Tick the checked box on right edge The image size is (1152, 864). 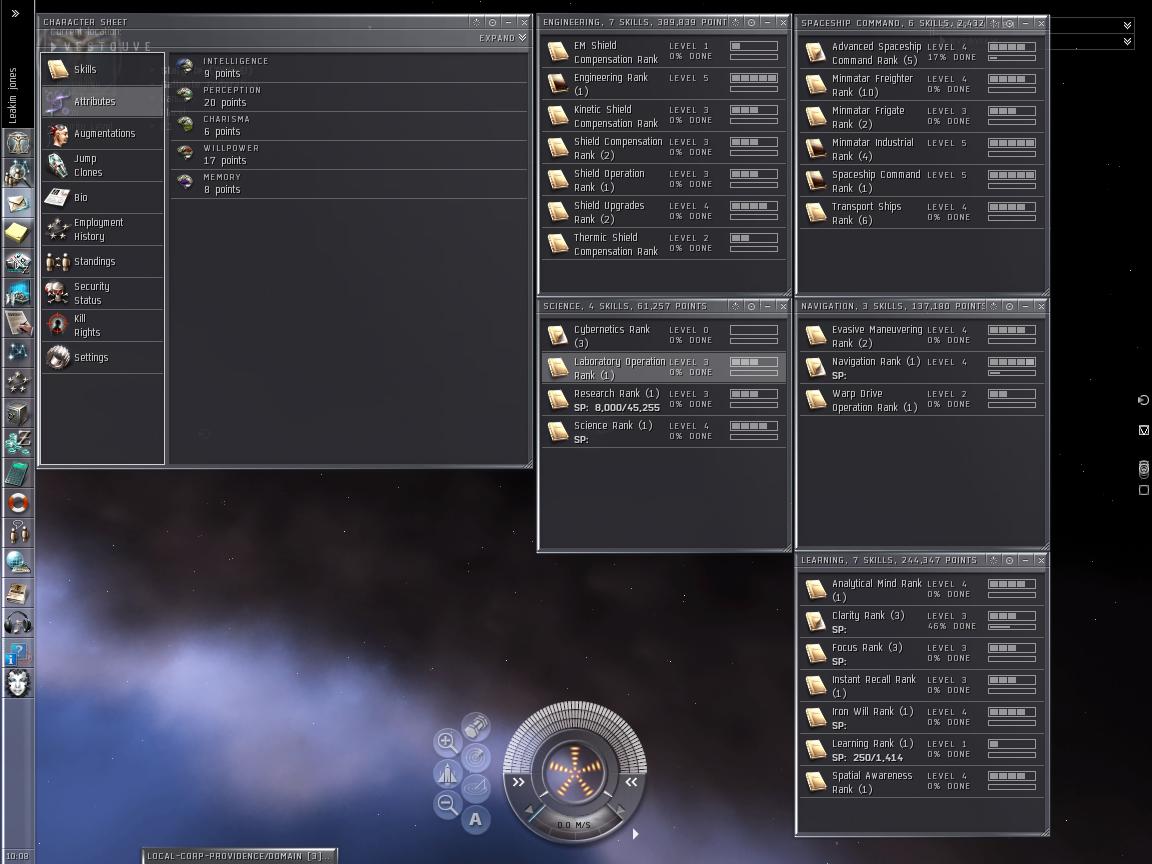coord(1143,431)
